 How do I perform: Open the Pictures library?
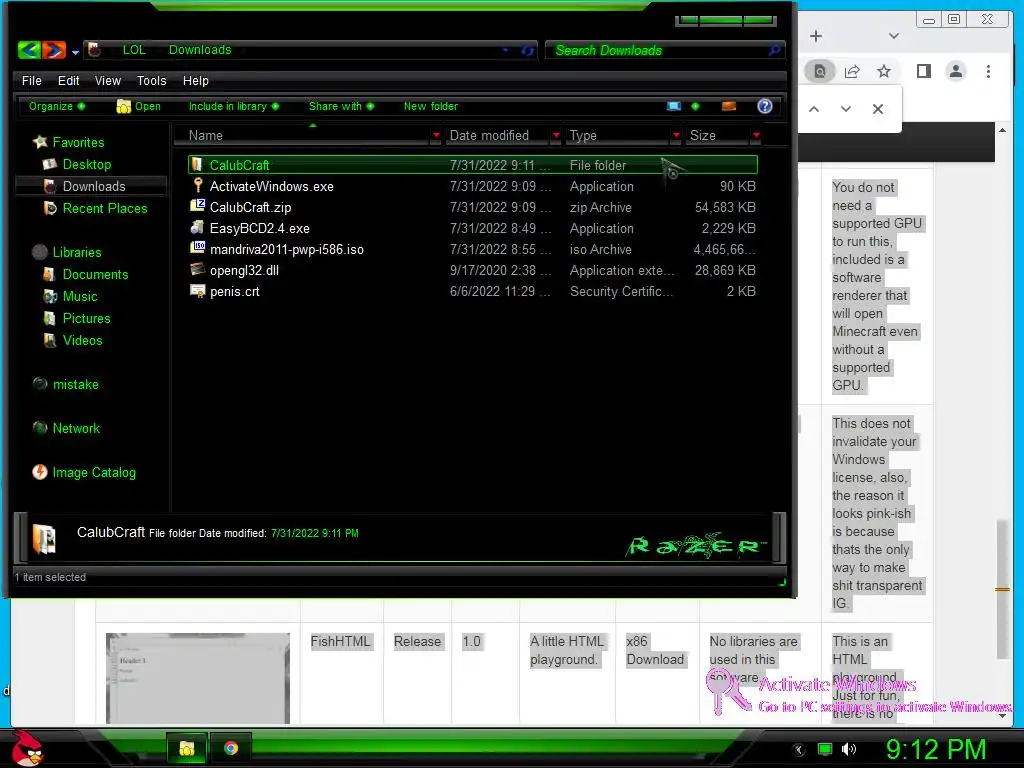[x=86, y=319]
